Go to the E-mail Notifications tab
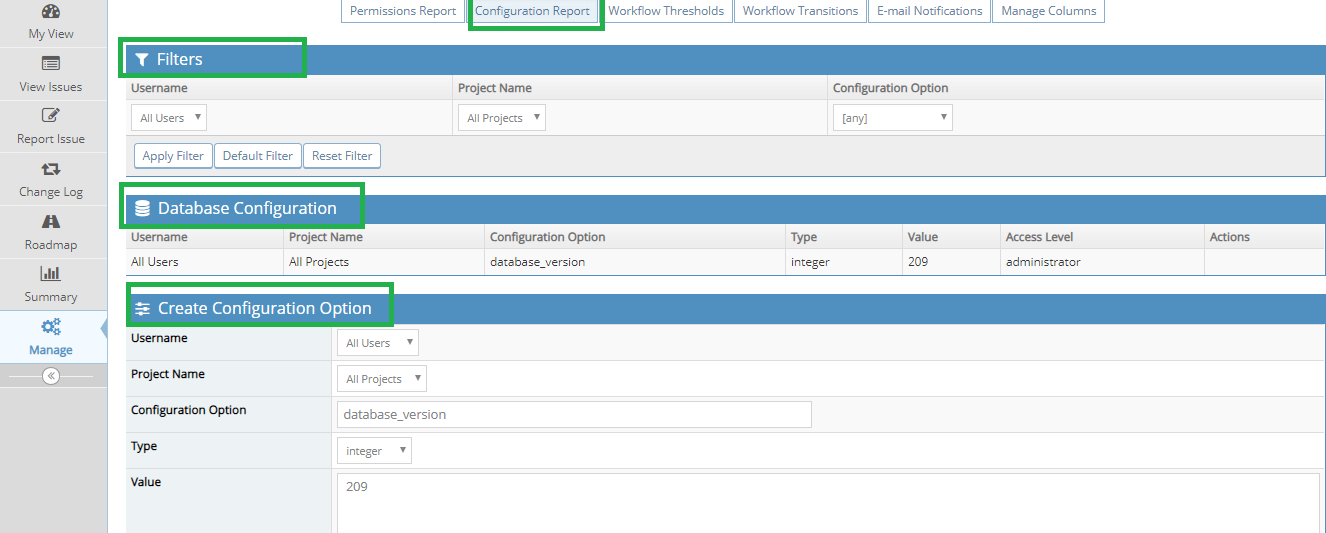The image size is (1326, 533). pyautogui.click(x=930, y=11)
